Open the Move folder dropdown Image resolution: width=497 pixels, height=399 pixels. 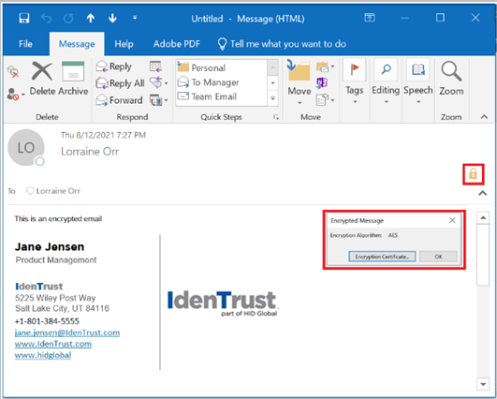299,82
